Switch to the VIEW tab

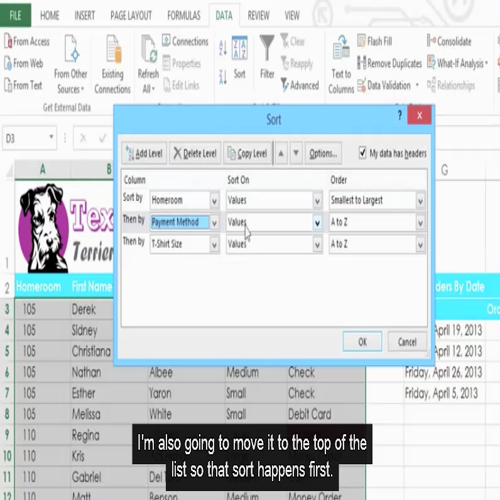click(292, 15)
